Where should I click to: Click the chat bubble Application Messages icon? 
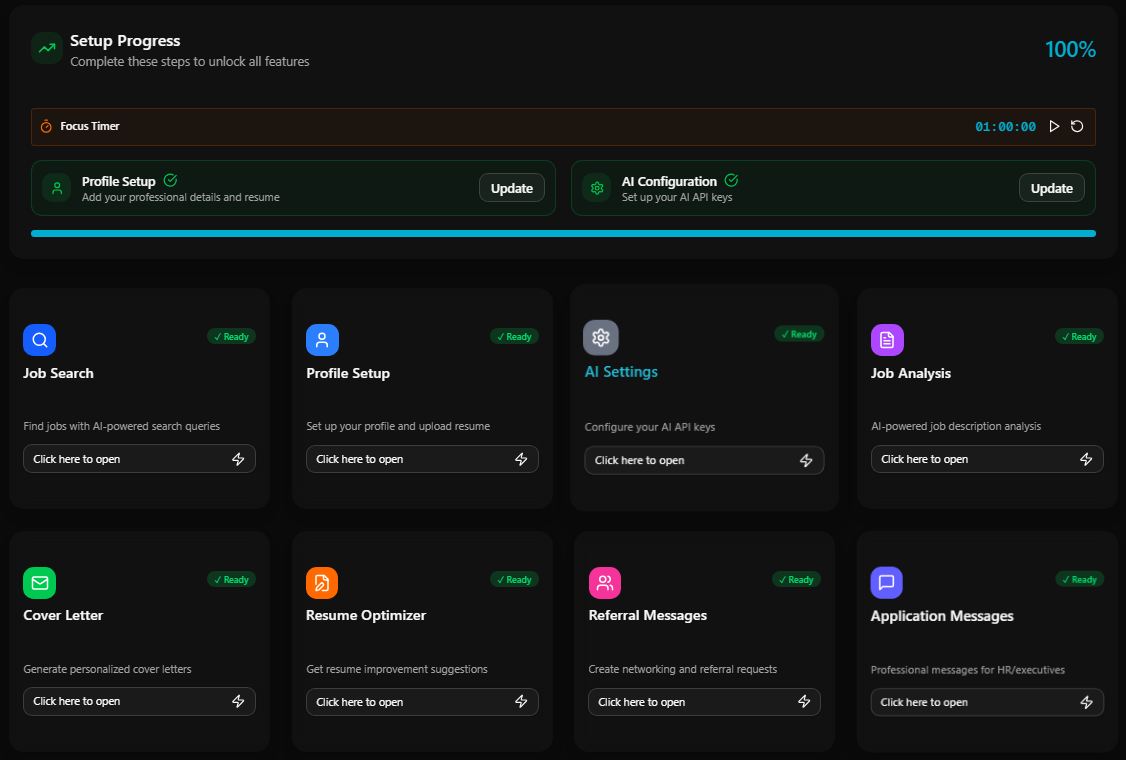(x=887, y=583)
